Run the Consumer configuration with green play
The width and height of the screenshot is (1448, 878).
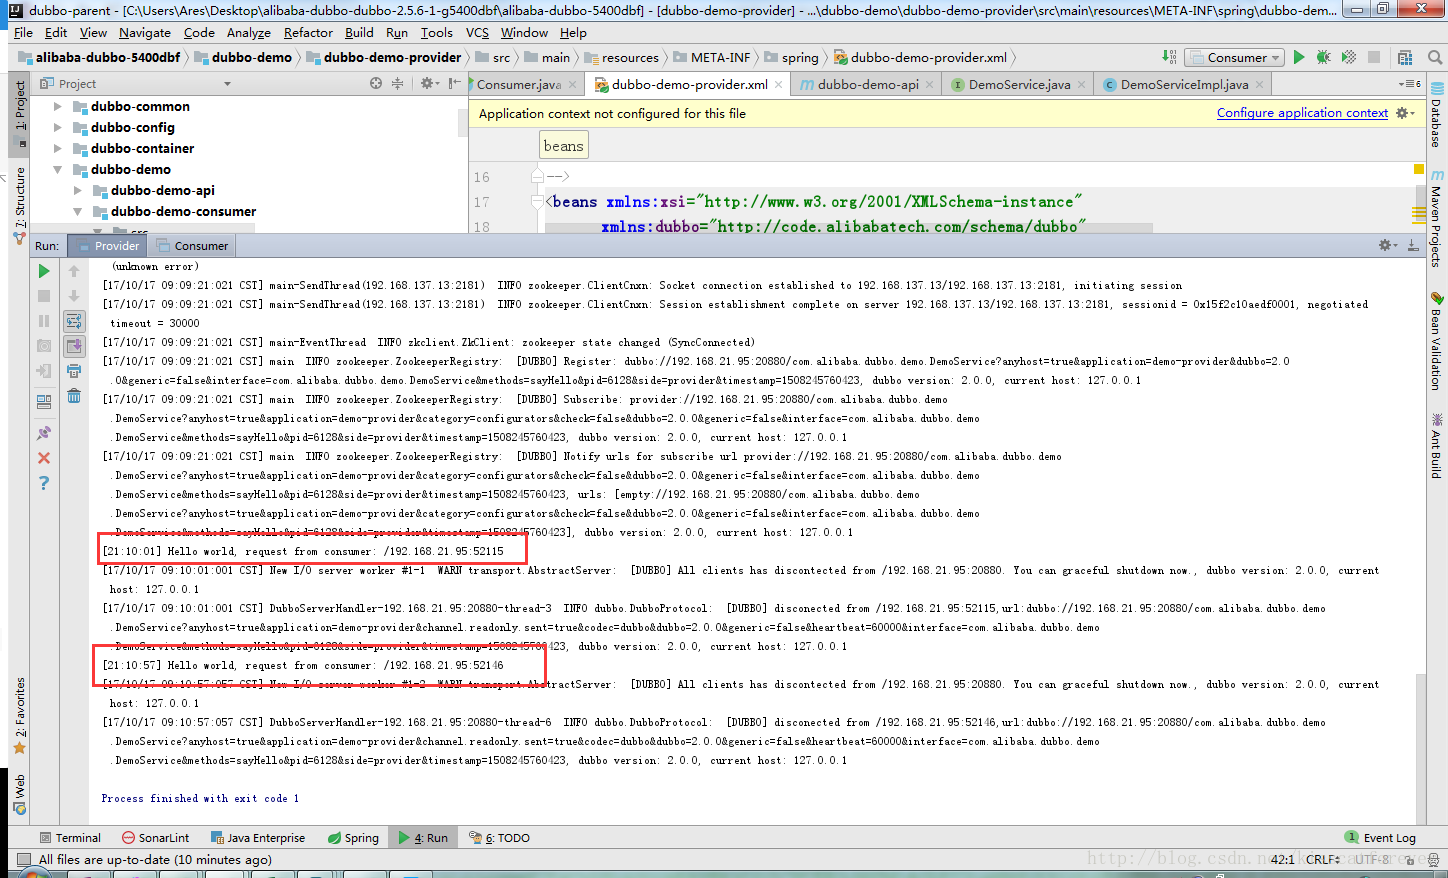(1299, 57)
